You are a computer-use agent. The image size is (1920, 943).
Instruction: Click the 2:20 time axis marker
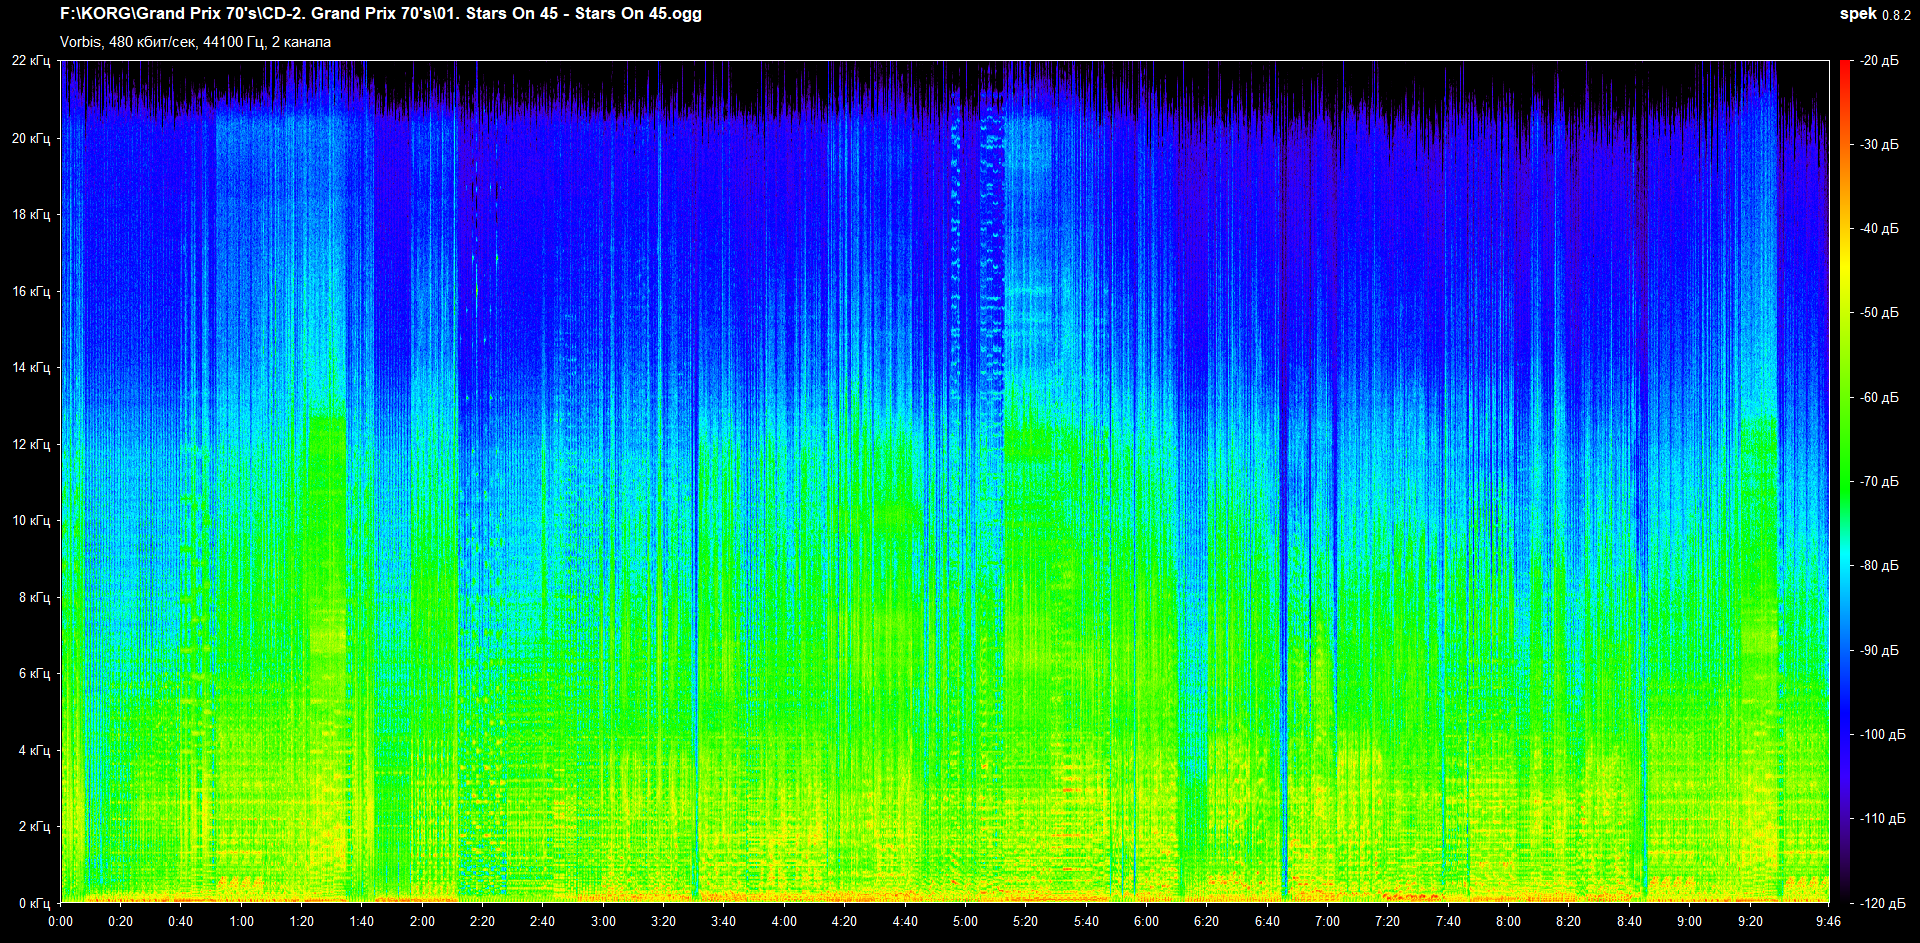(482, 921)
